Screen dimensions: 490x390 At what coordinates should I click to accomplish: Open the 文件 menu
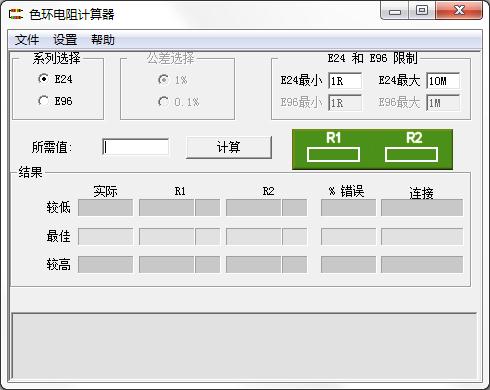tap(27, 40)
